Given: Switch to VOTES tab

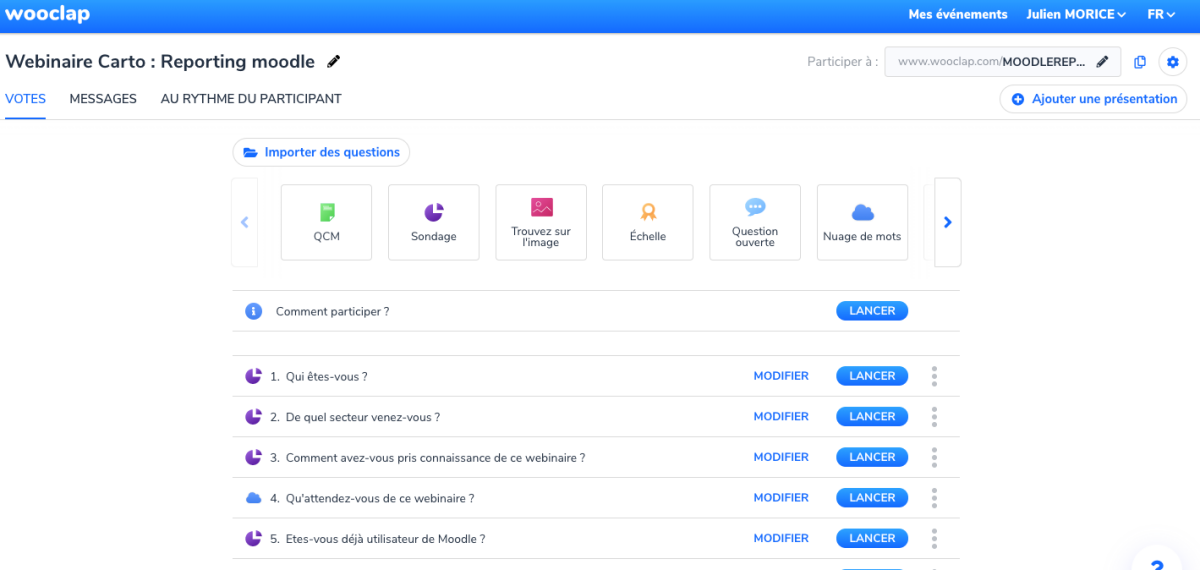Looking at the screenshot, I should (x=25, y=99).
